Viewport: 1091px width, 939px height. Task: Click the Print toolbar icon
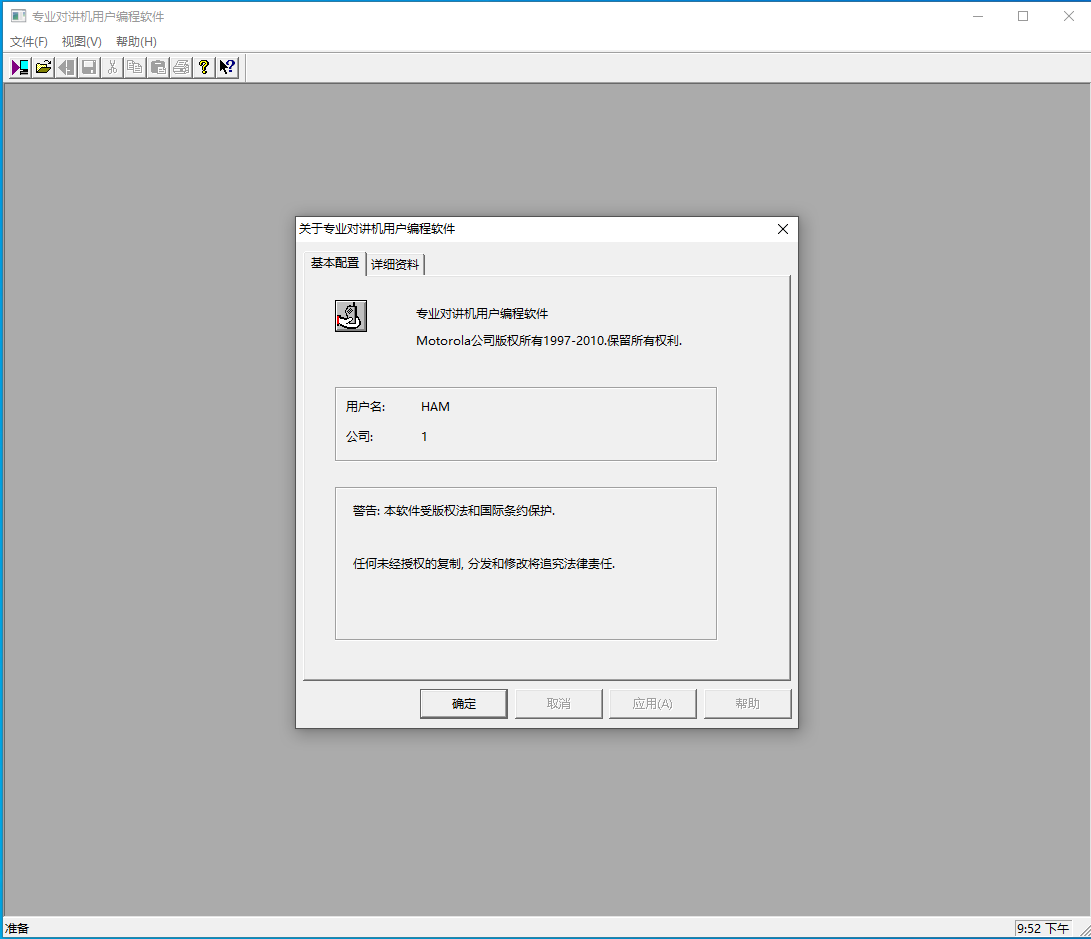click(x=181, y=67)
